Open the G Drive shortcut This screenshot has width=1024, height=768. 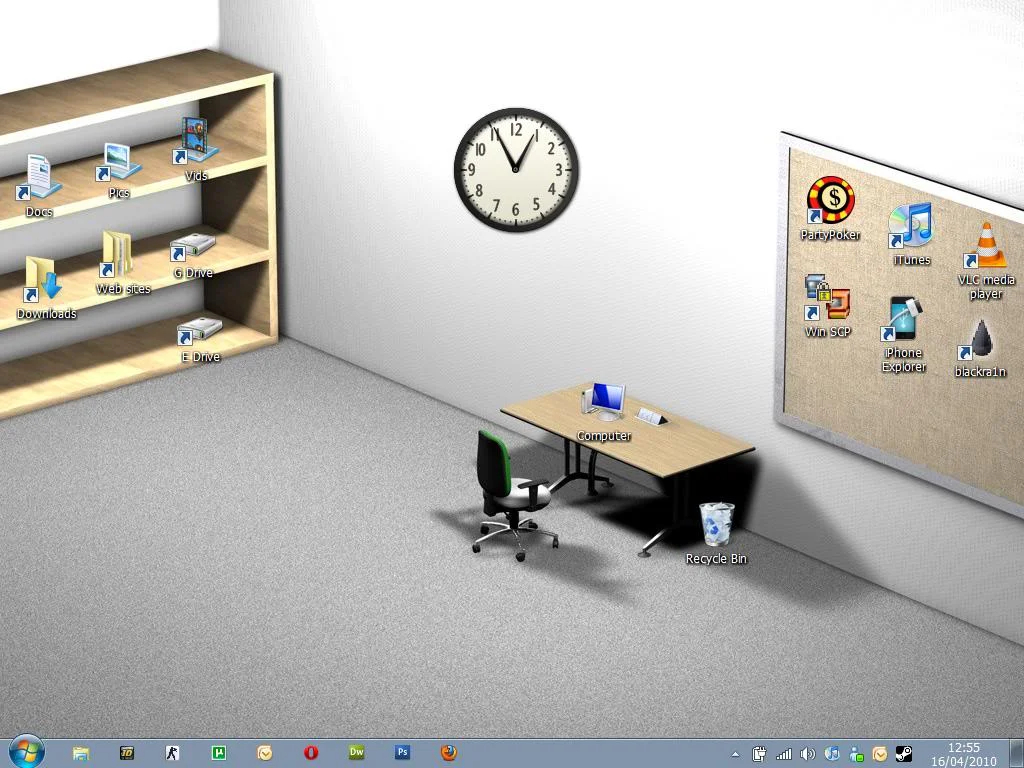(193, 255)
